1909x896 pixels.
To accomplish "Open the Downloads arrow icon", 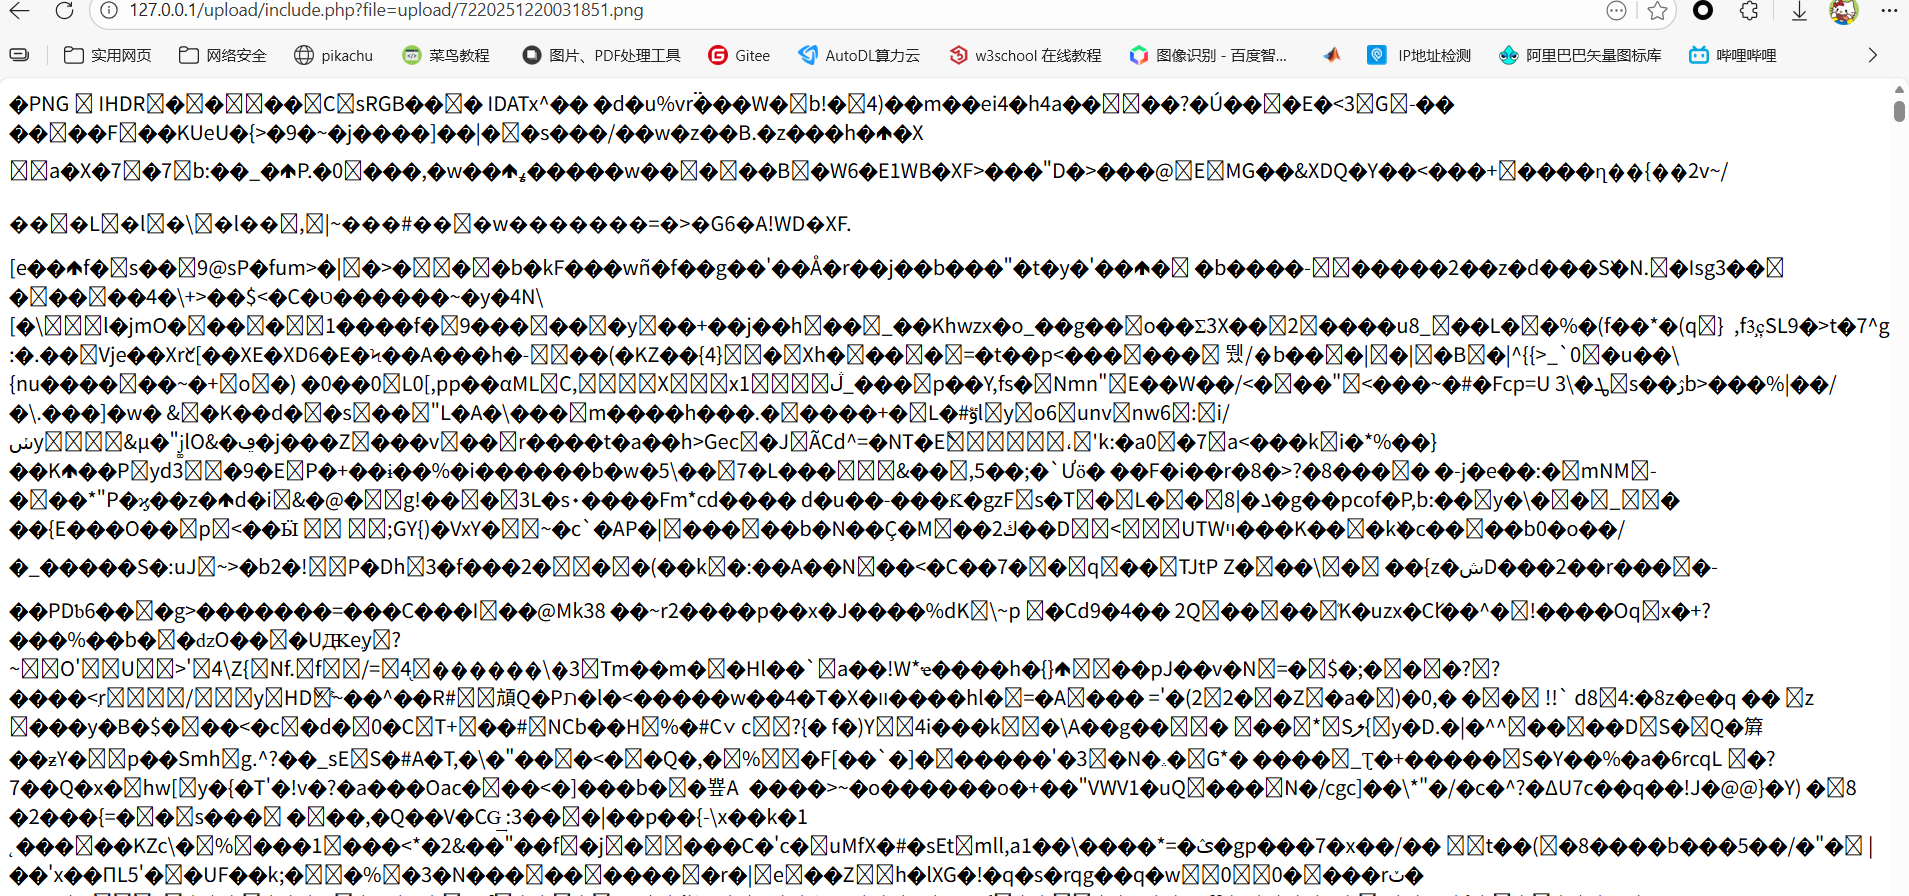I will [x=1799, y=11].
